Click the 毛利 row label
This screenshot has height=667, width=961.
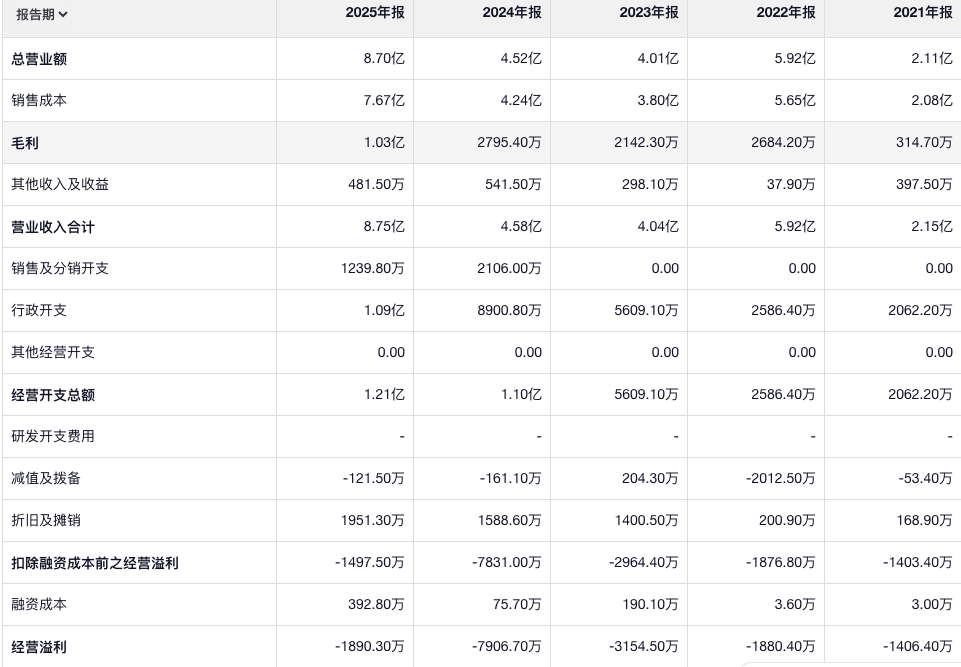pyautogui.click(x=25, y=143)
